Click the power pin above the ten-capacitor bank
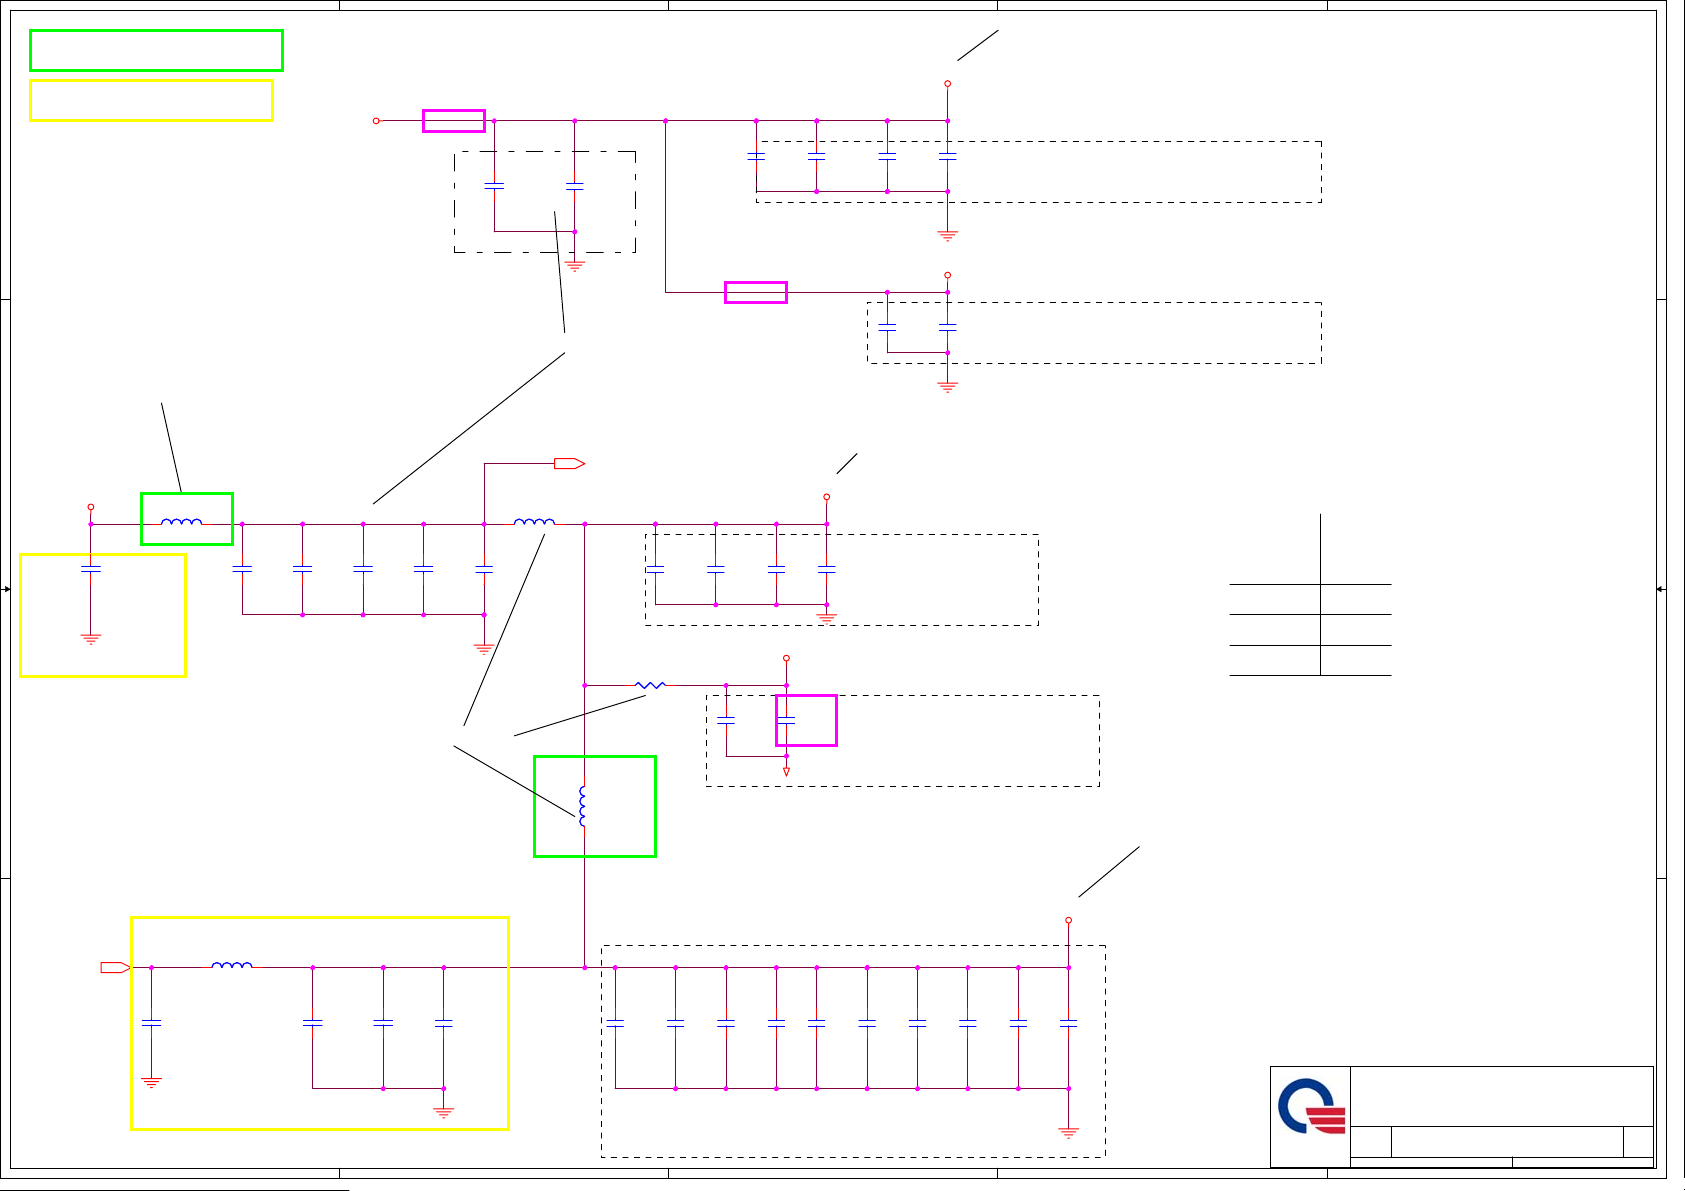 [x=1069, y=920]
